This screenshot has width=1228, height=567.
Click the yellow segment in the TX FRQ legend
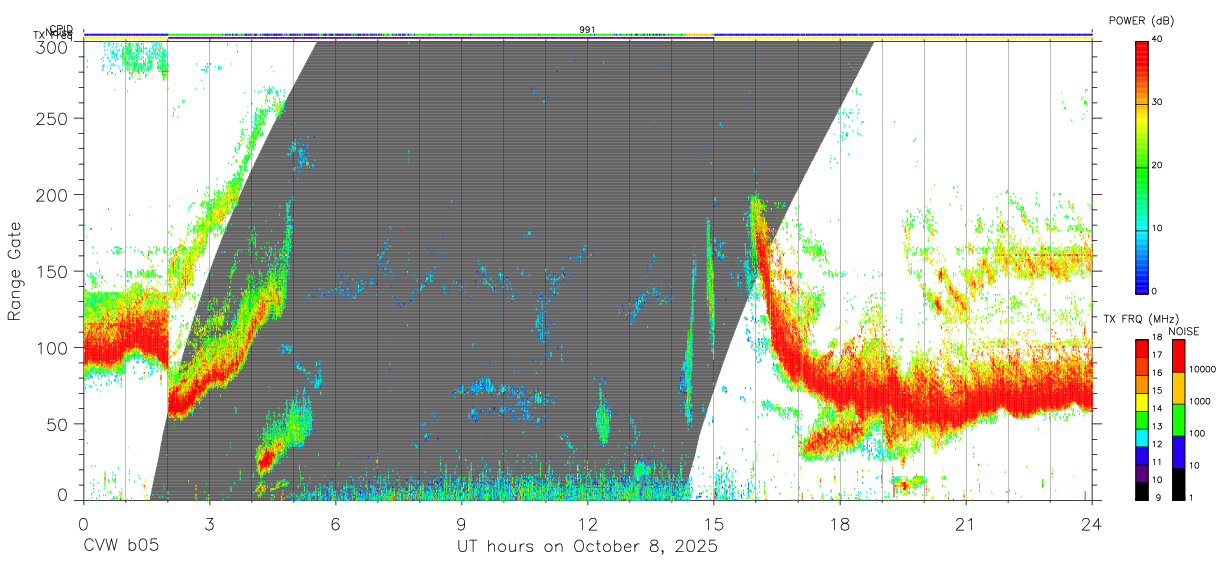click(x=1142, y=402)
